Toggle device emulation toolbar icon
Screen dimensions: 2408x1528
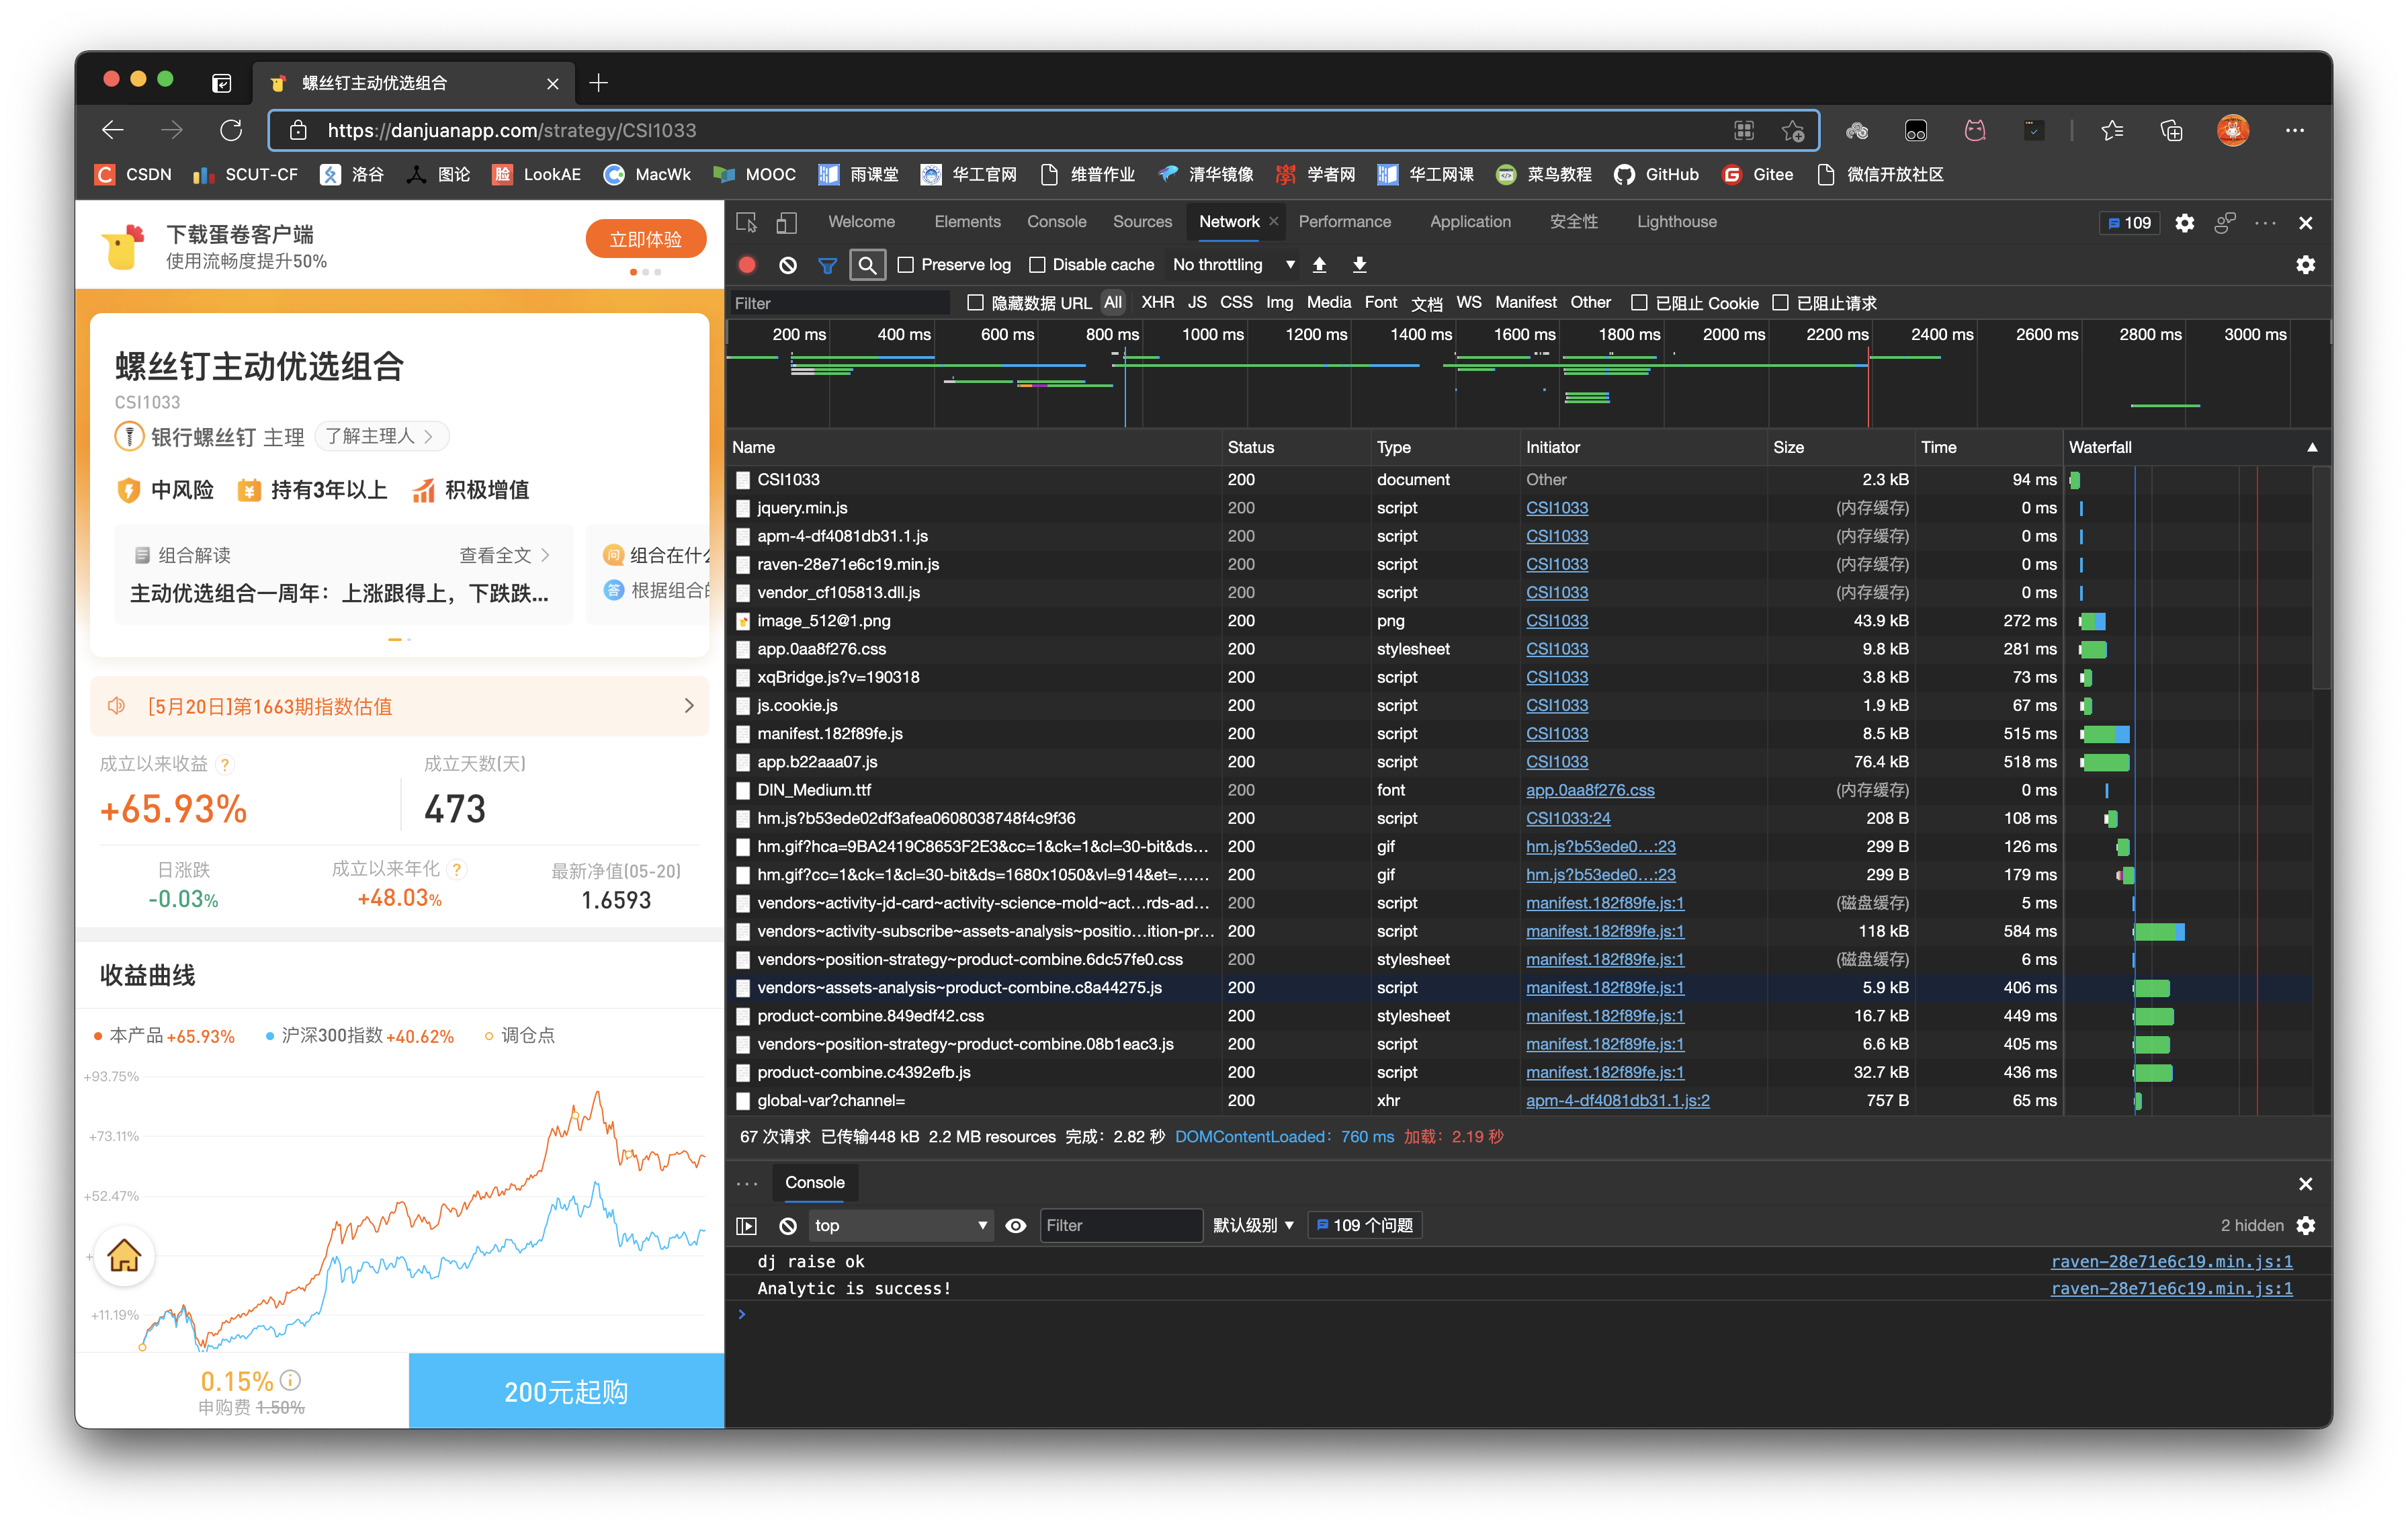point(787,222)
